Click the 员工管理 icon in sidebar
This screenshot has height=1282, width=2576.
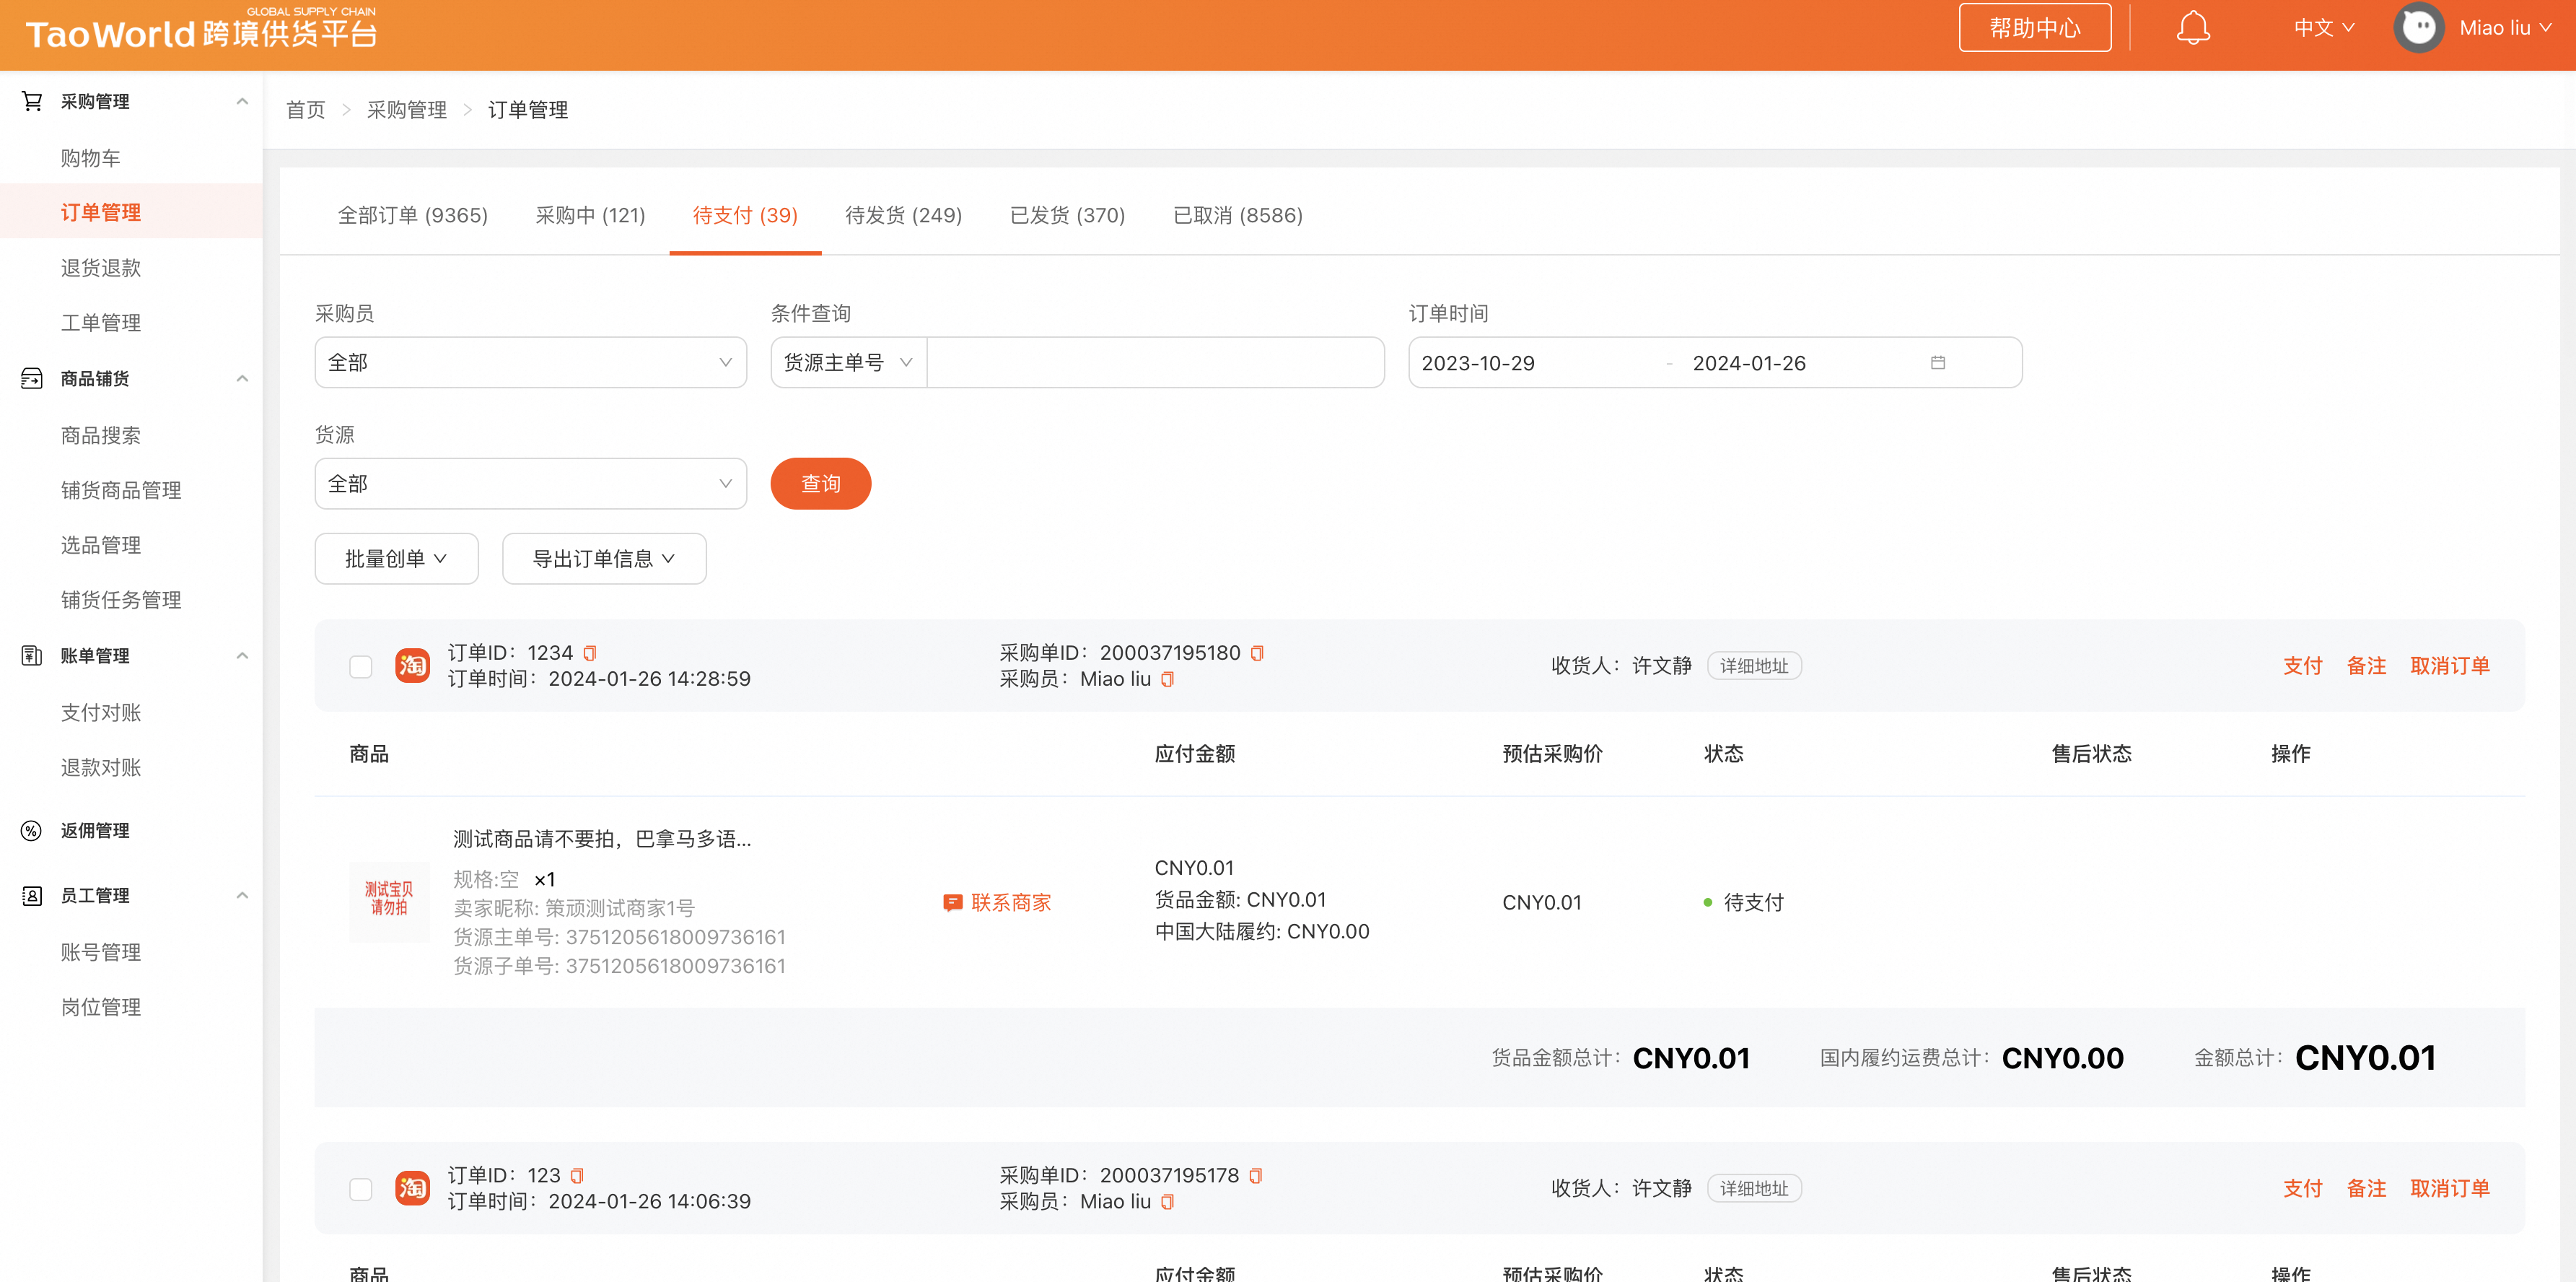click(31, 896)
